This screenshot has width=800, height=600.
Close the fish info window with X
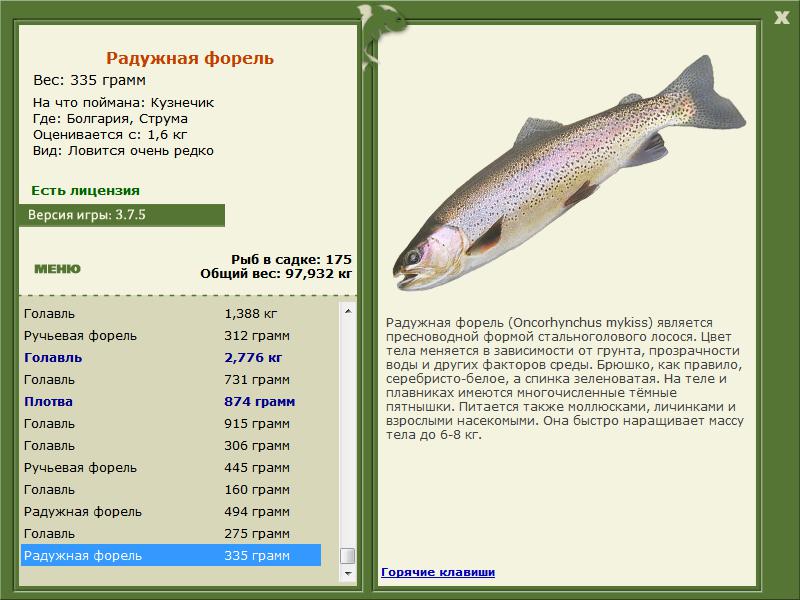[x=781, y=18]
